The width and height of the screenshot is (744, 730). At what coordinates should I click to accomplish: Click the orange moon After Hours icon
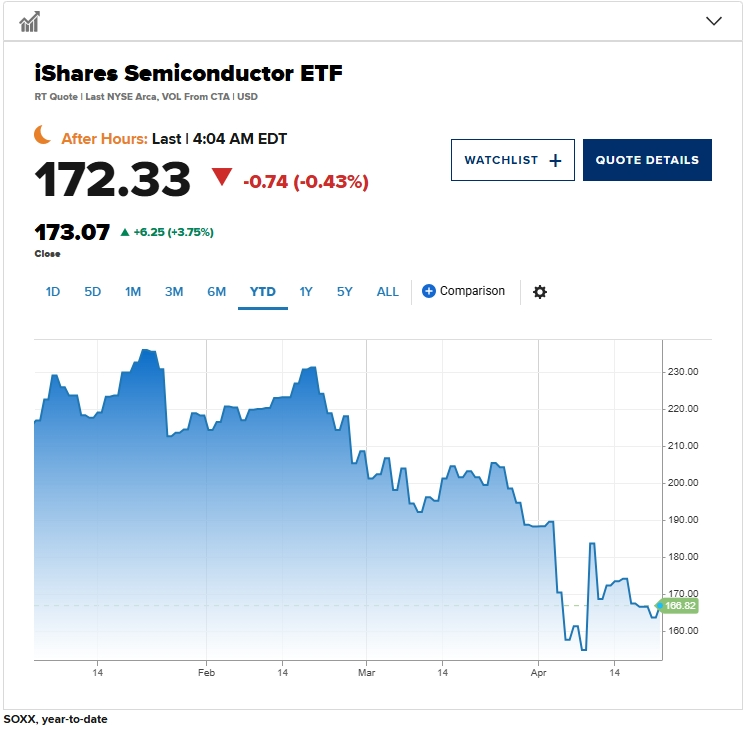tap(42, 134)
